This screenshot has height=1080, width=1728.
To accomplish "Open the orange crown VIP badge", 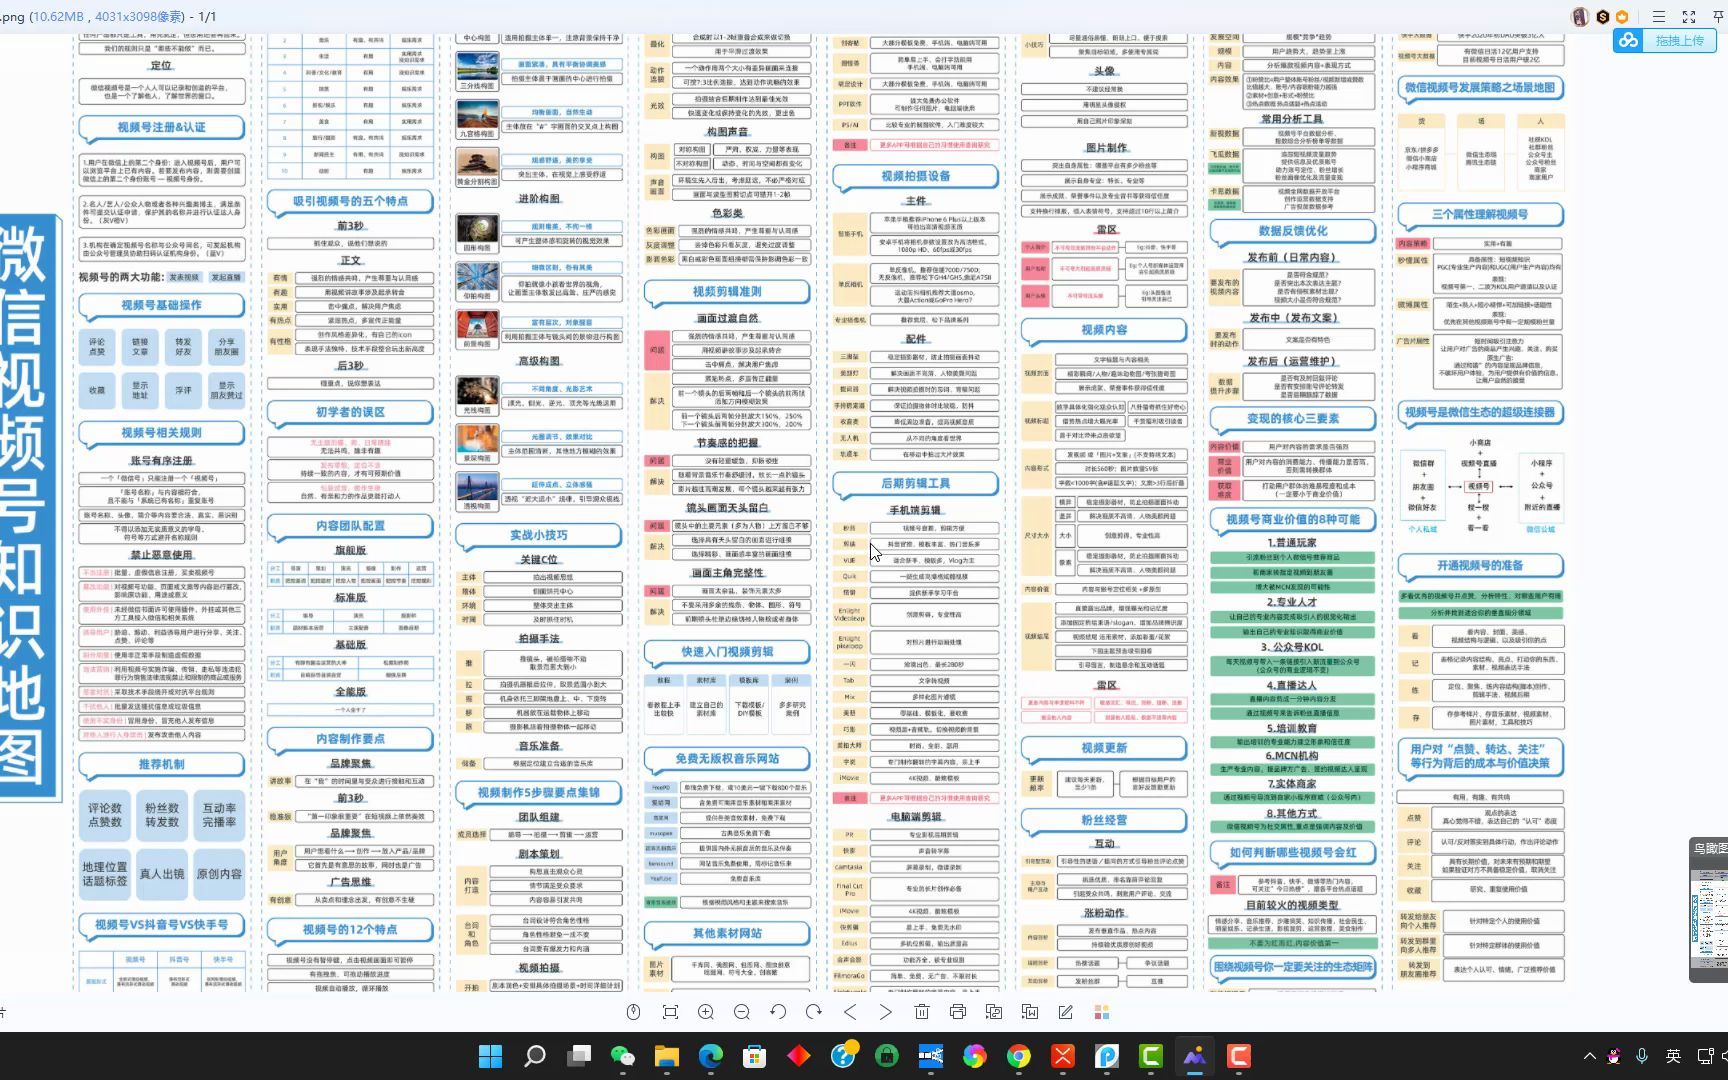I will click(1622, 16).
